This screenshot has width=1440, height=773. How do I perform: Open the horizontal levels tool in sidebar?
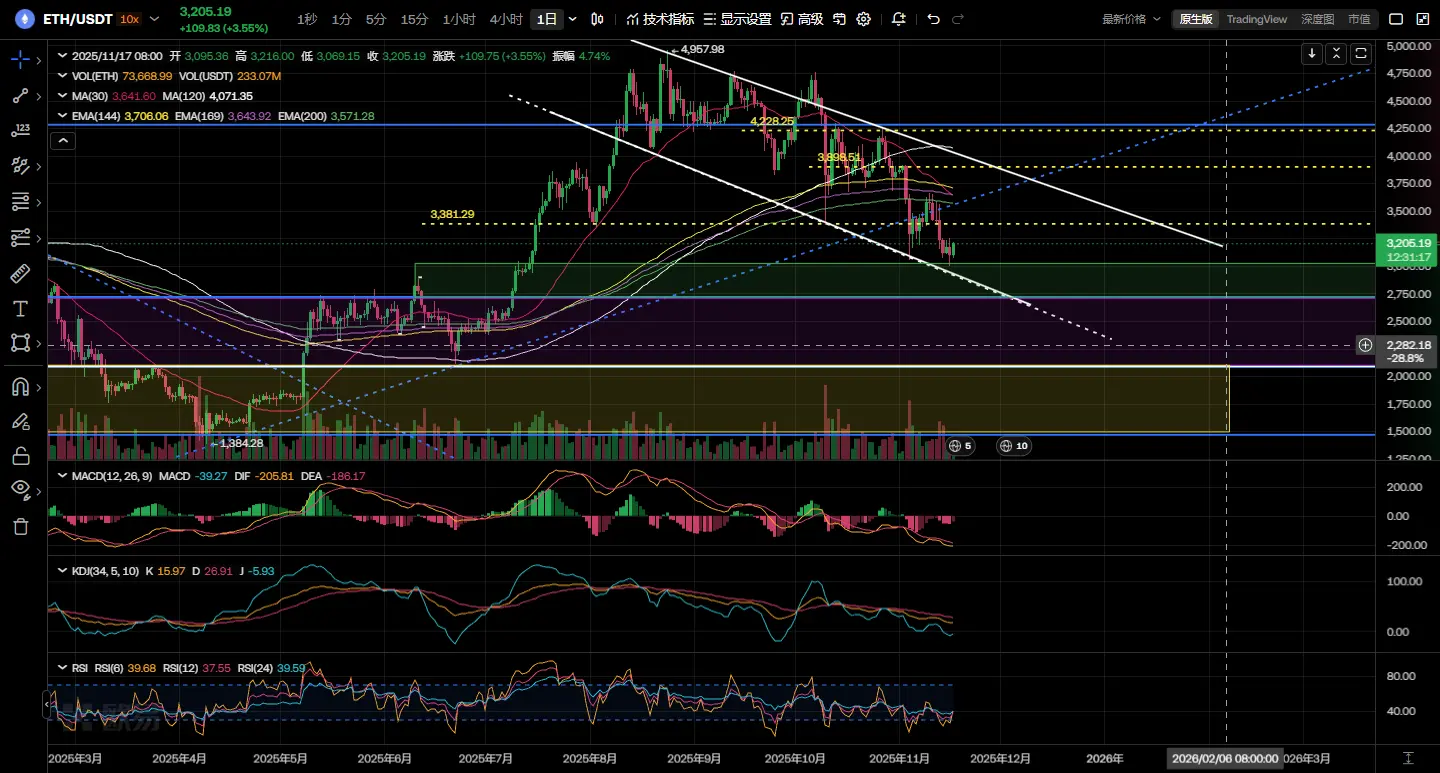coord(20,202)
